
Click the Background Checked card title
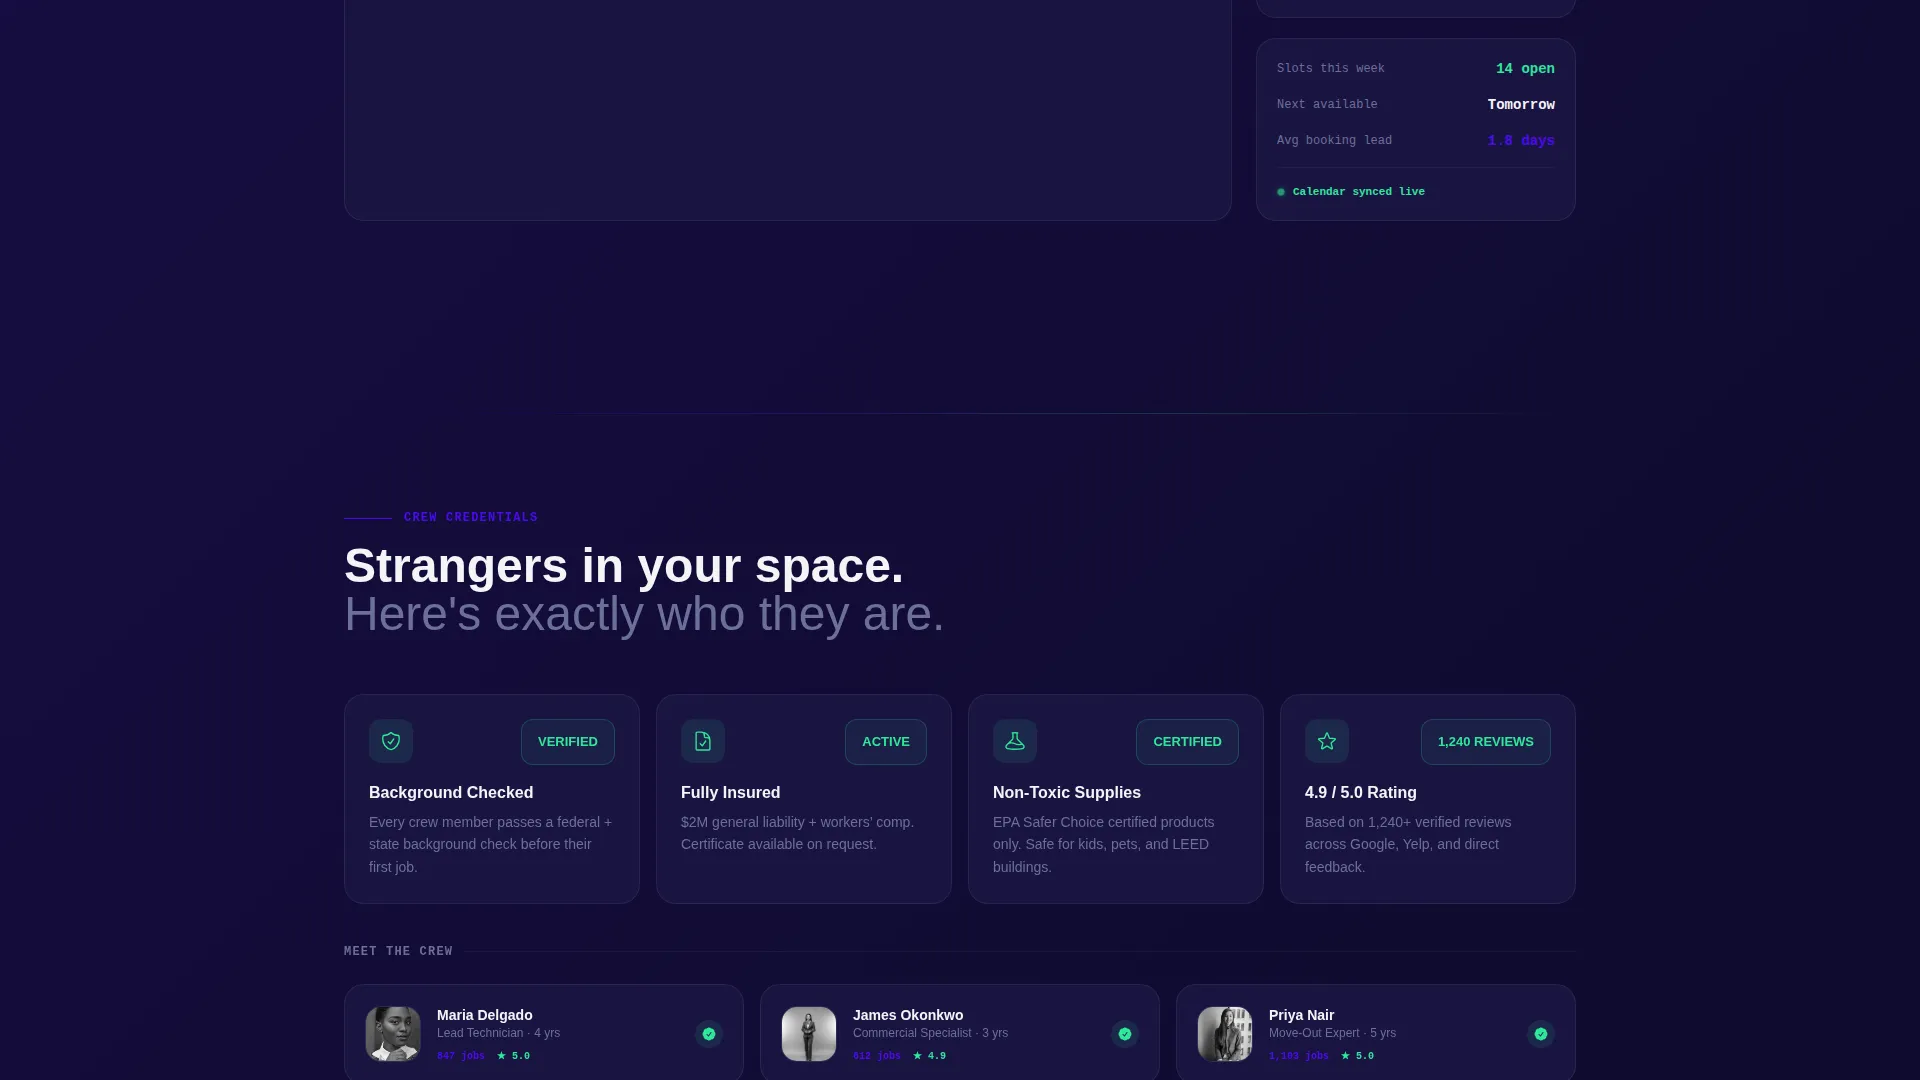click(x=451, y=792)
